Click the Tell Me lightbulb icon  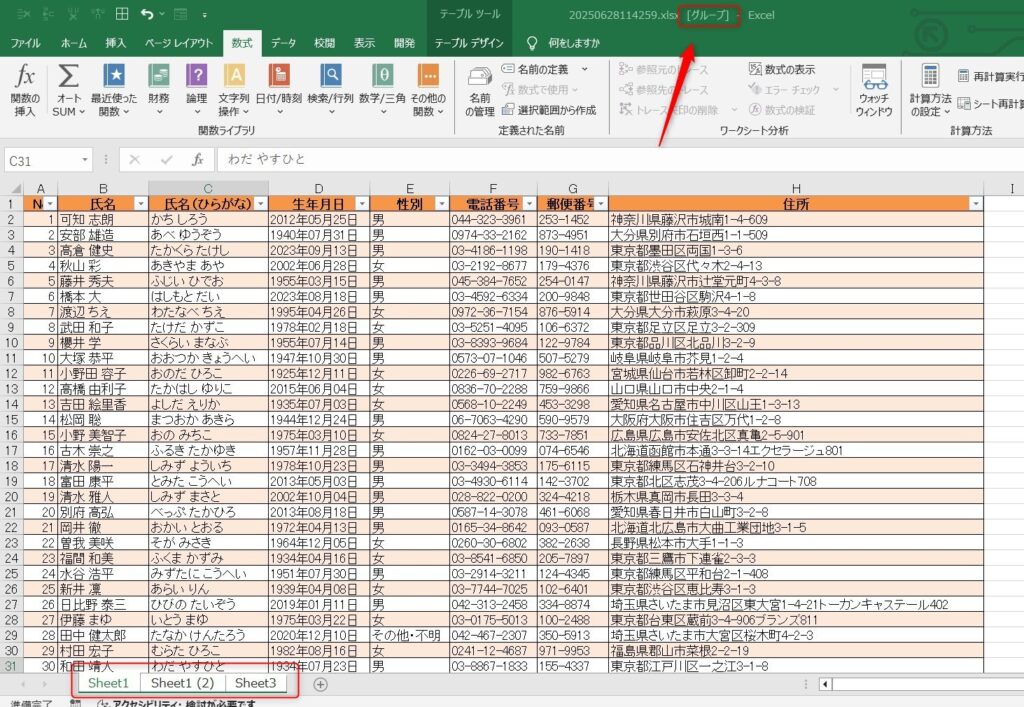coord(532,43)
